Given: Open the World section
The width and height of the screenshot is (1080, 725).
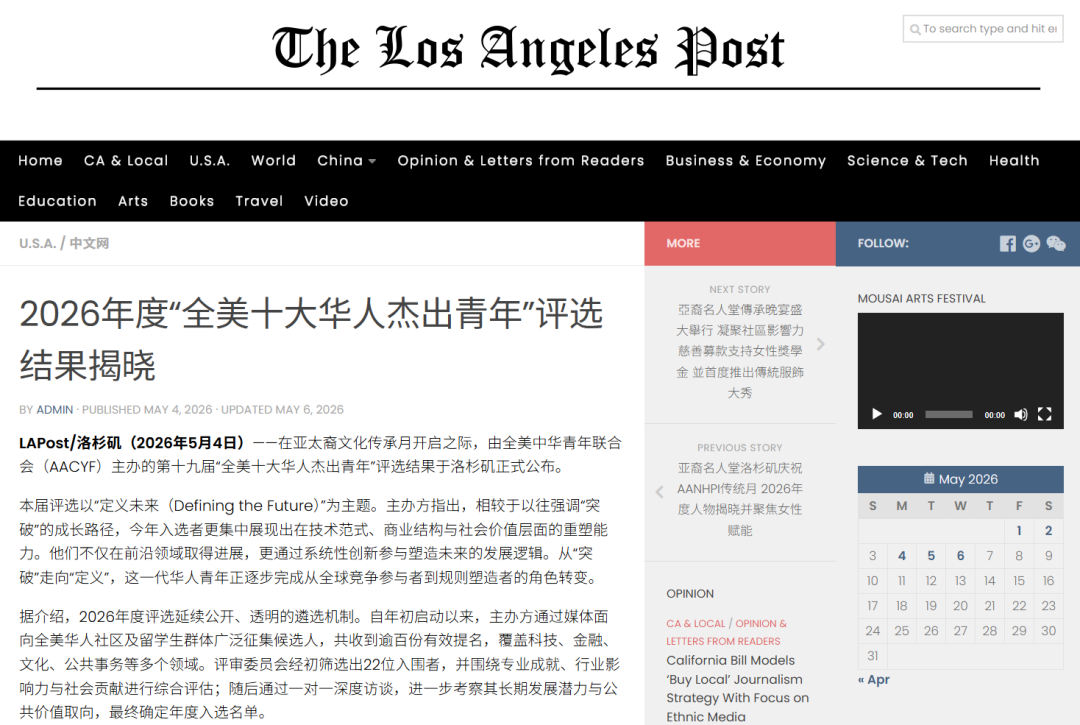Looking at the screenshot, I should (273, 160).
